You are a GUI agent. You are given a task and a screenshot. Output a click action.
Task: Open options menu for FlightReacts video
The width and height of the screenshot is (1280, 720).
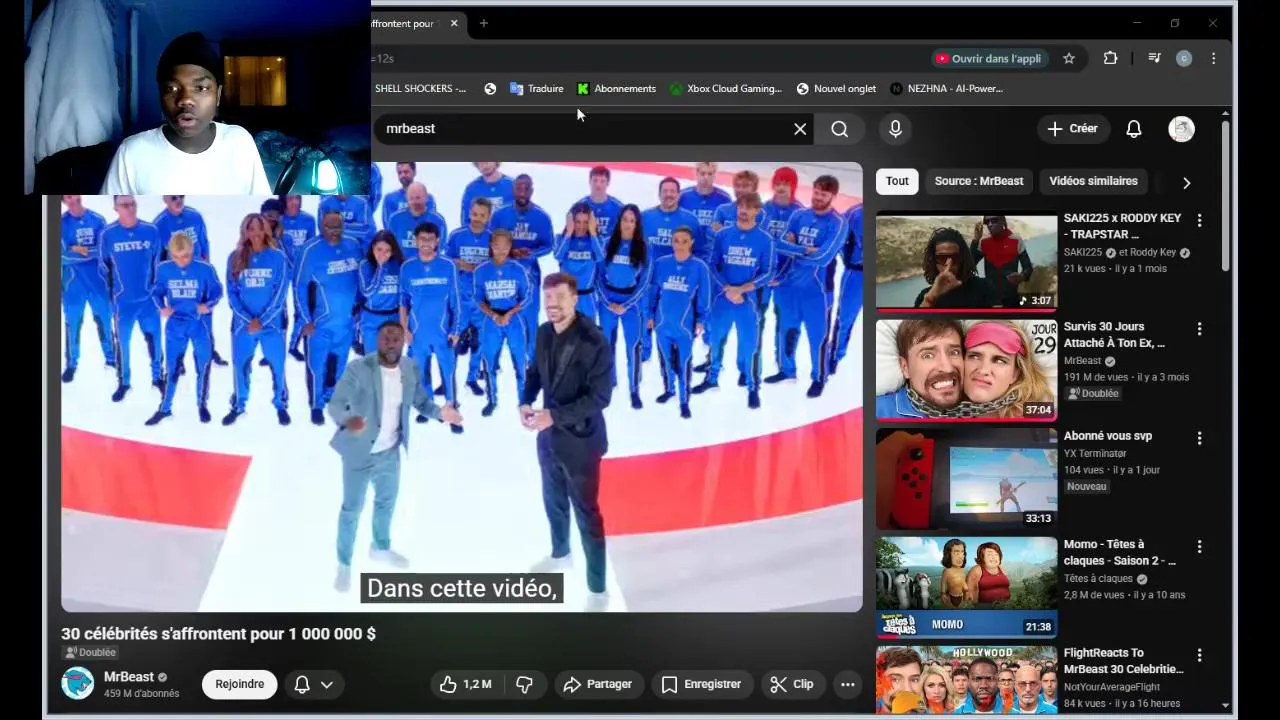tap(1199, 656)
